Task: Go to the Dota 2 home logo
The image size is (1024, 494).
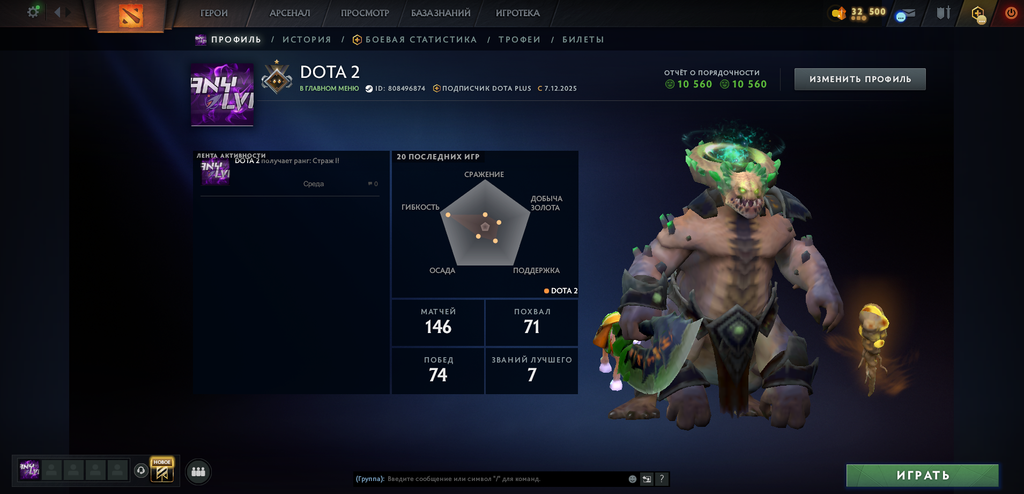Action: coord(131,15)
